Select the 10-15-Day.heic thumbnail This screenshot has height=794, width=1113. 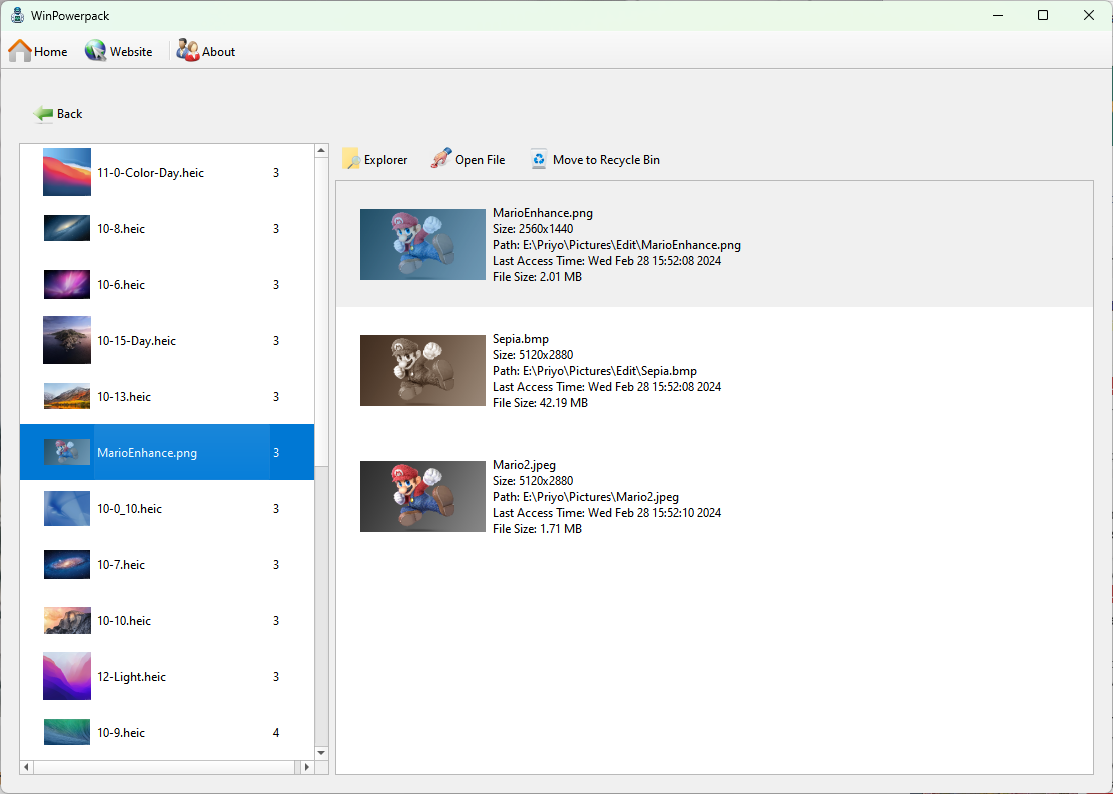pos(67,340)
